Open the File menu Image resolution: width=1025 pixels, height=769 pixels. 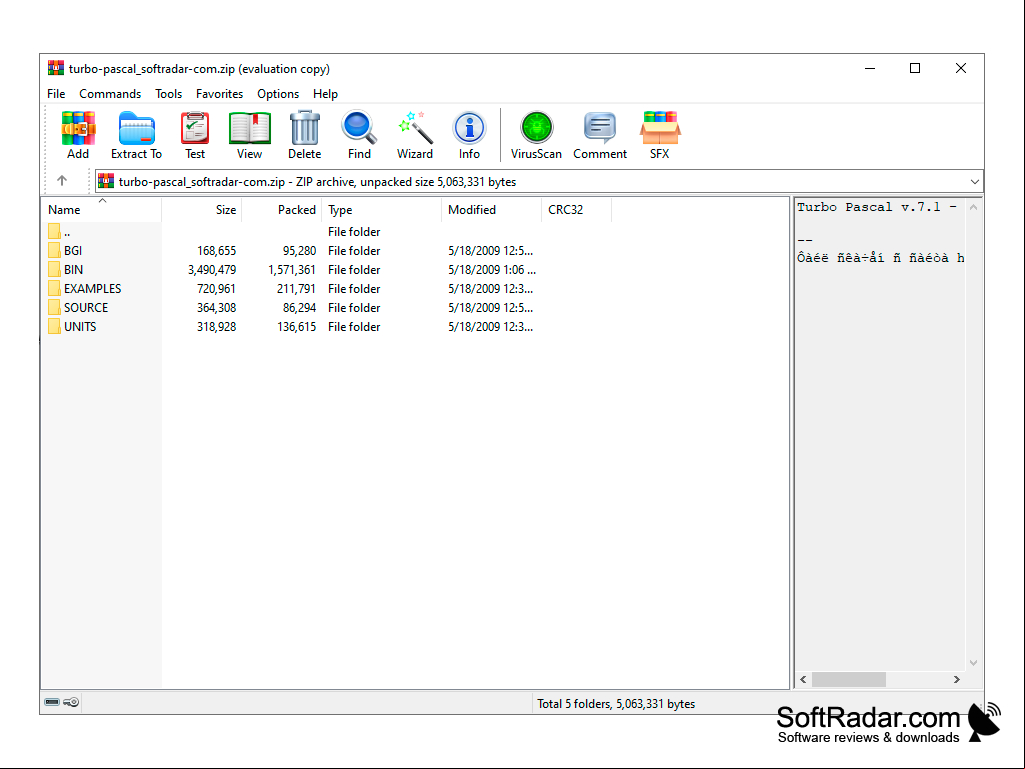click(x=56, y=94)
